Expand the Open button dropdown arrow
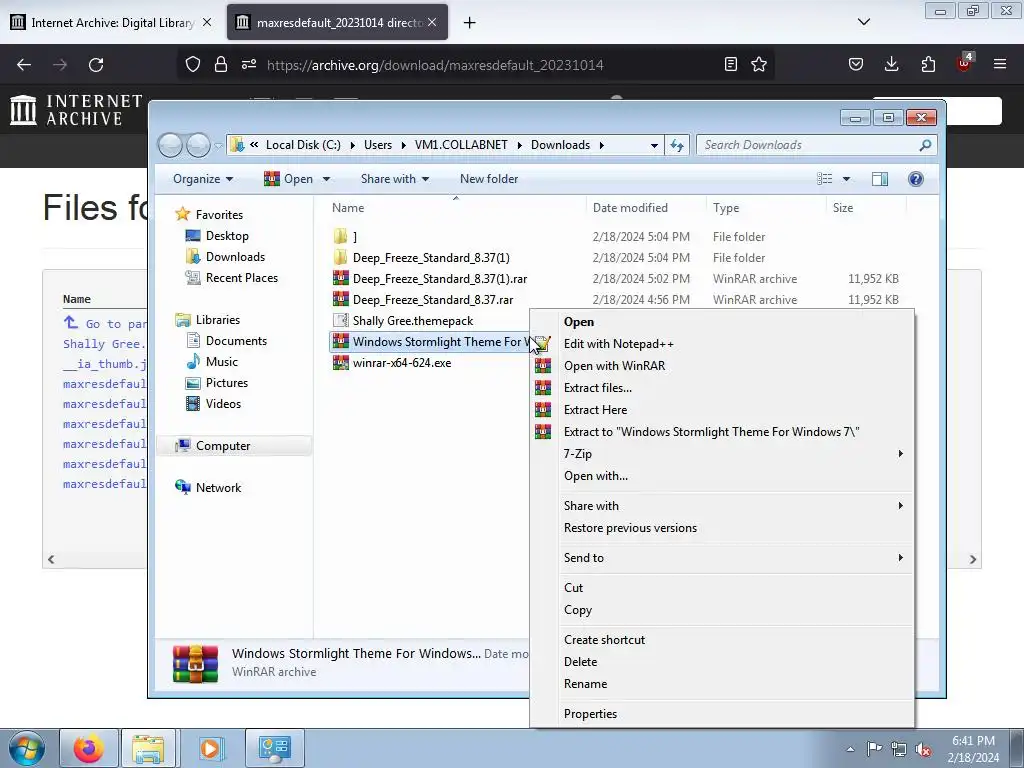The width and height of the screenshot is (1024, 768). coord(327,179)
